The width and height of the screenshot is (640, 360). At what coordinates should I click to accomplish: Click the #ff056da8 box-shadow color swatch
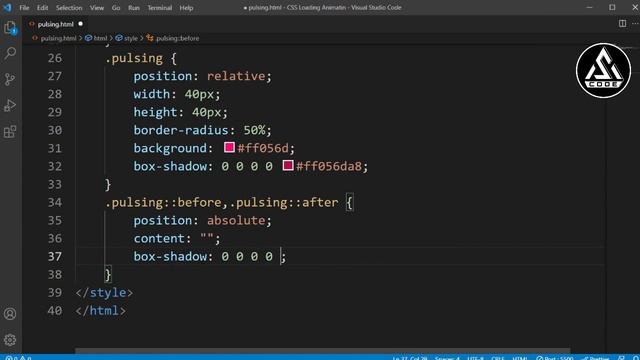tap(288, 165)
